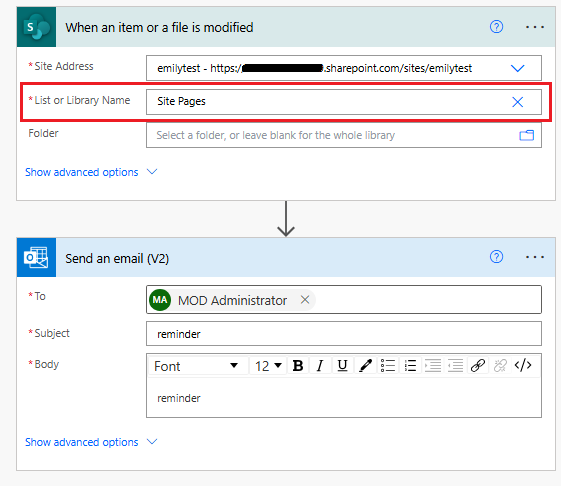
Task: Toggle bold formatting
Action: click(x=298, y=366)
